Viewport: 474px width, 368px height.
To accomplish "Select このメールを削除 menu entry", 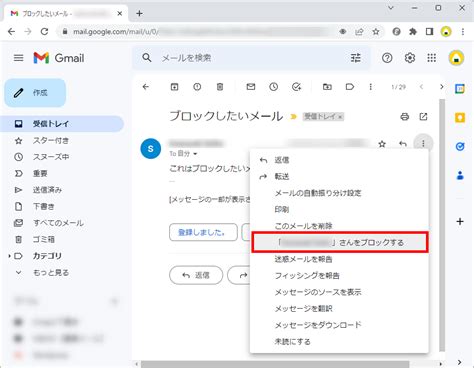I will point(339,226).
